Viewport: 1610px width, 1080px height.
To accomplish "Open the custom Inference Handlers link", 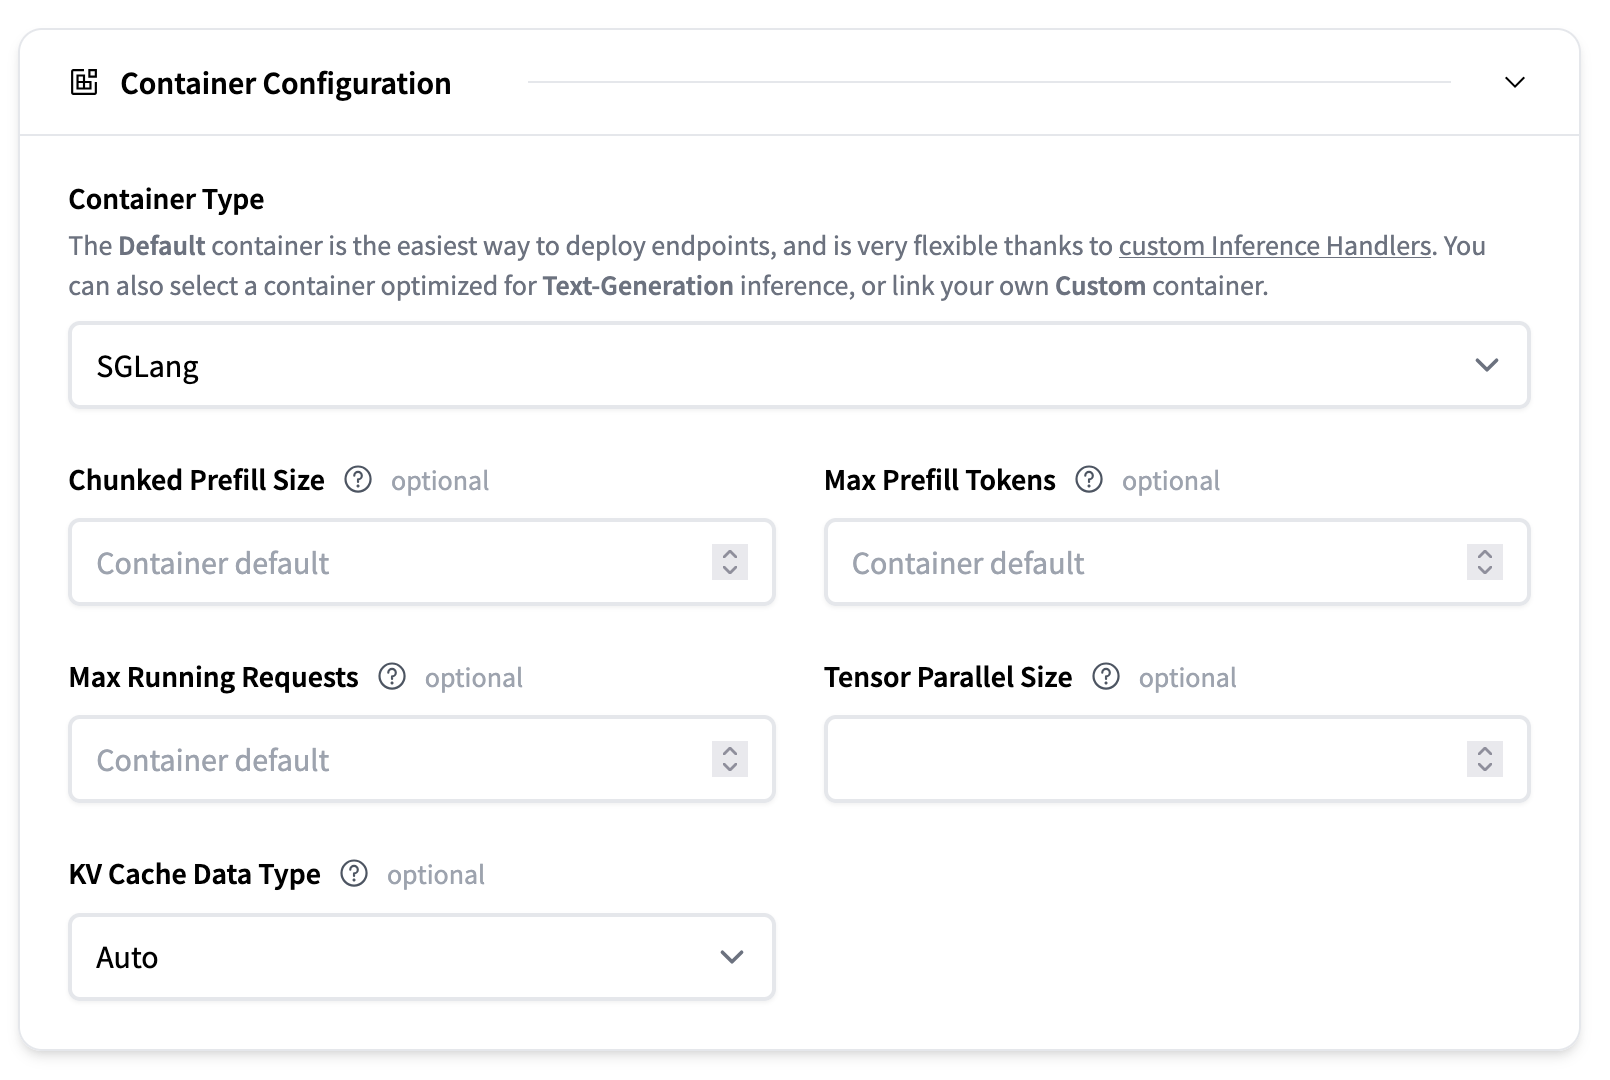I will click(1275, 246).
